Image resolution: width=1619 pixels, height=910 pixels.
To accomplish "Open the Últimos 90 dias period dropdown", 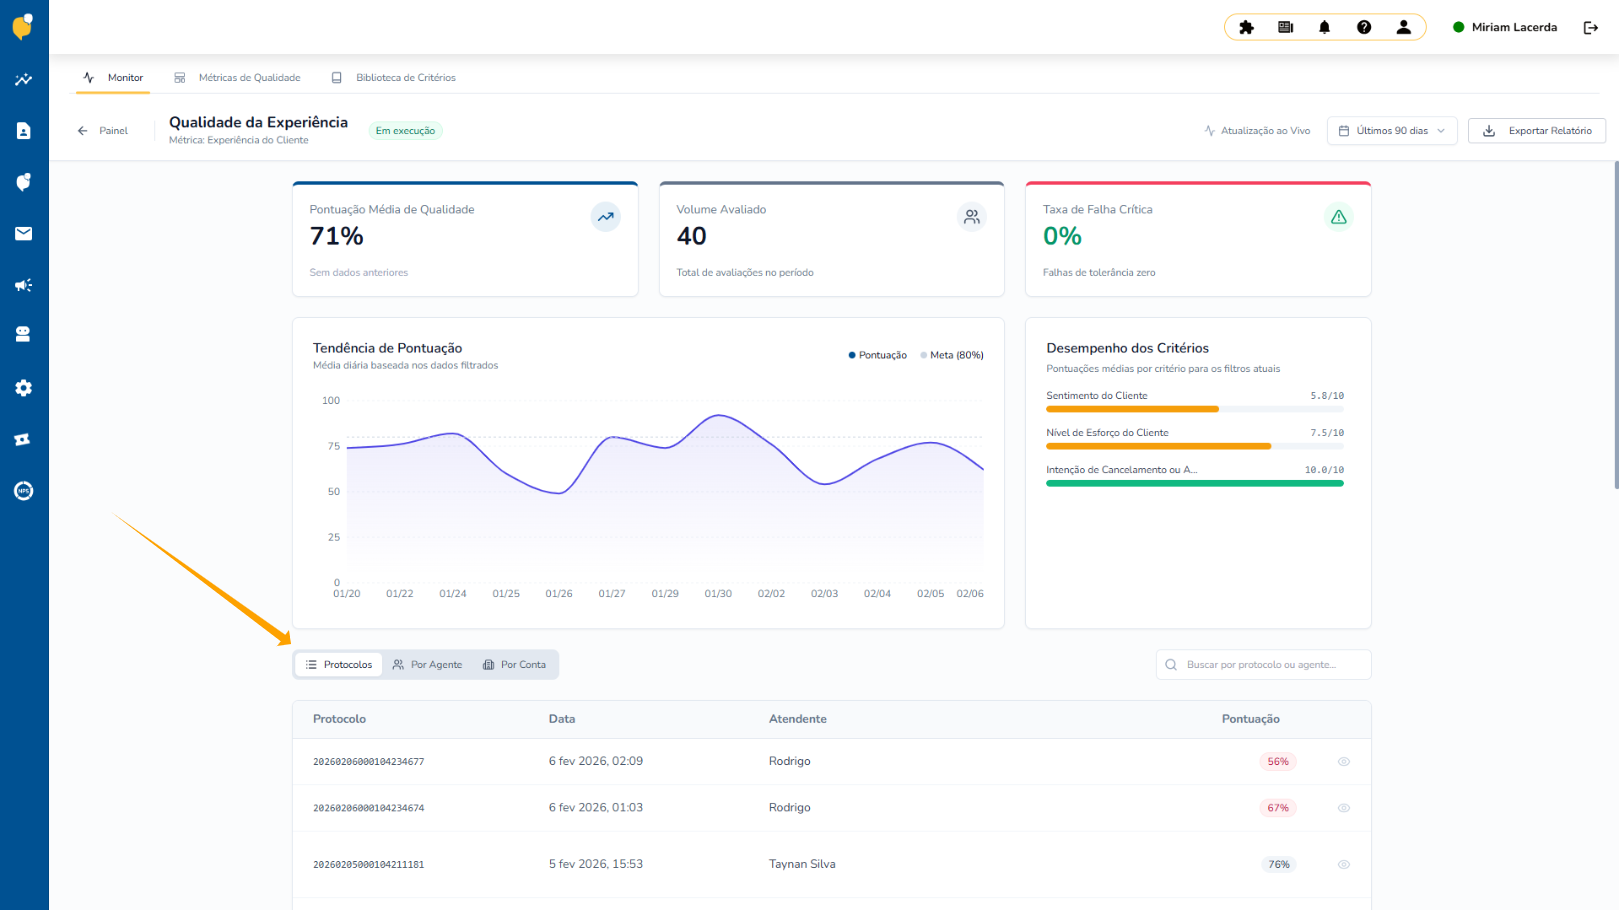I will pyautogui.click(x=1392, y=131).
